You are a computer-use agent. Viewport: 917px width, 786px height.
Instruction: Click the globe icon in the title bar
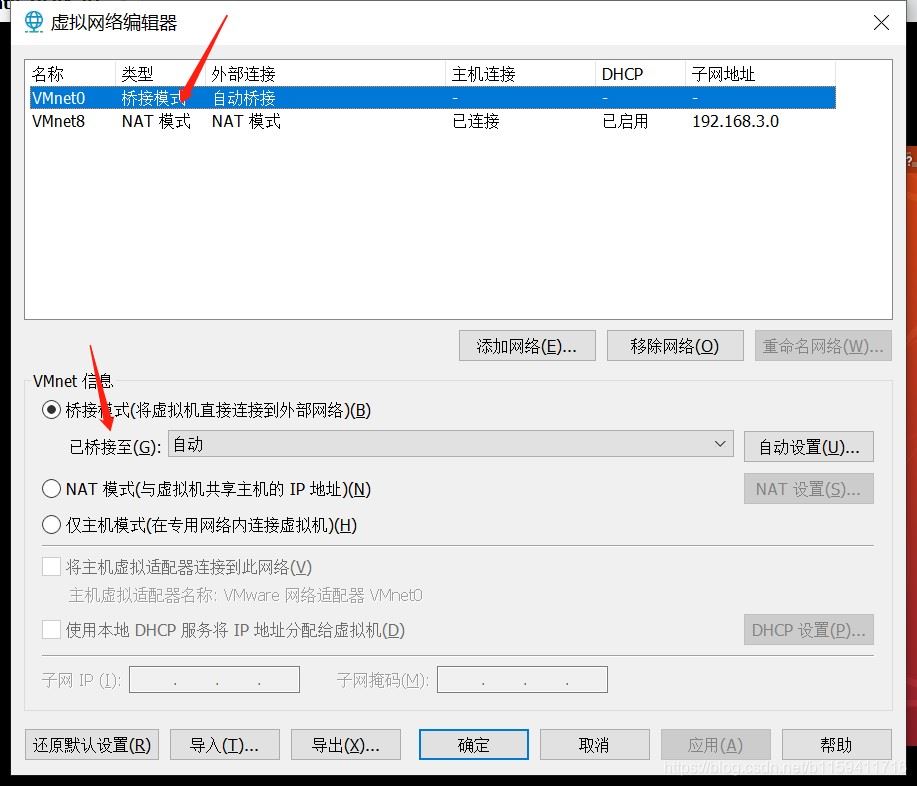34,22
